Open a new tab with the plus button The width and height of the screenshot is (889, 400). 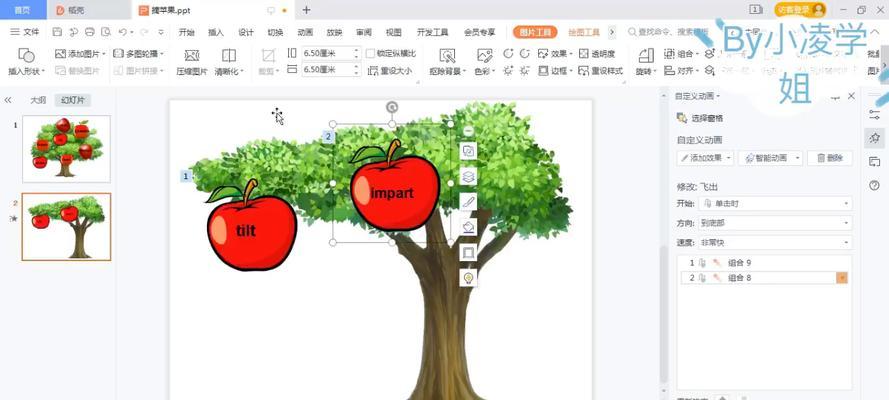pyautogui.click(x=306, y=10)
